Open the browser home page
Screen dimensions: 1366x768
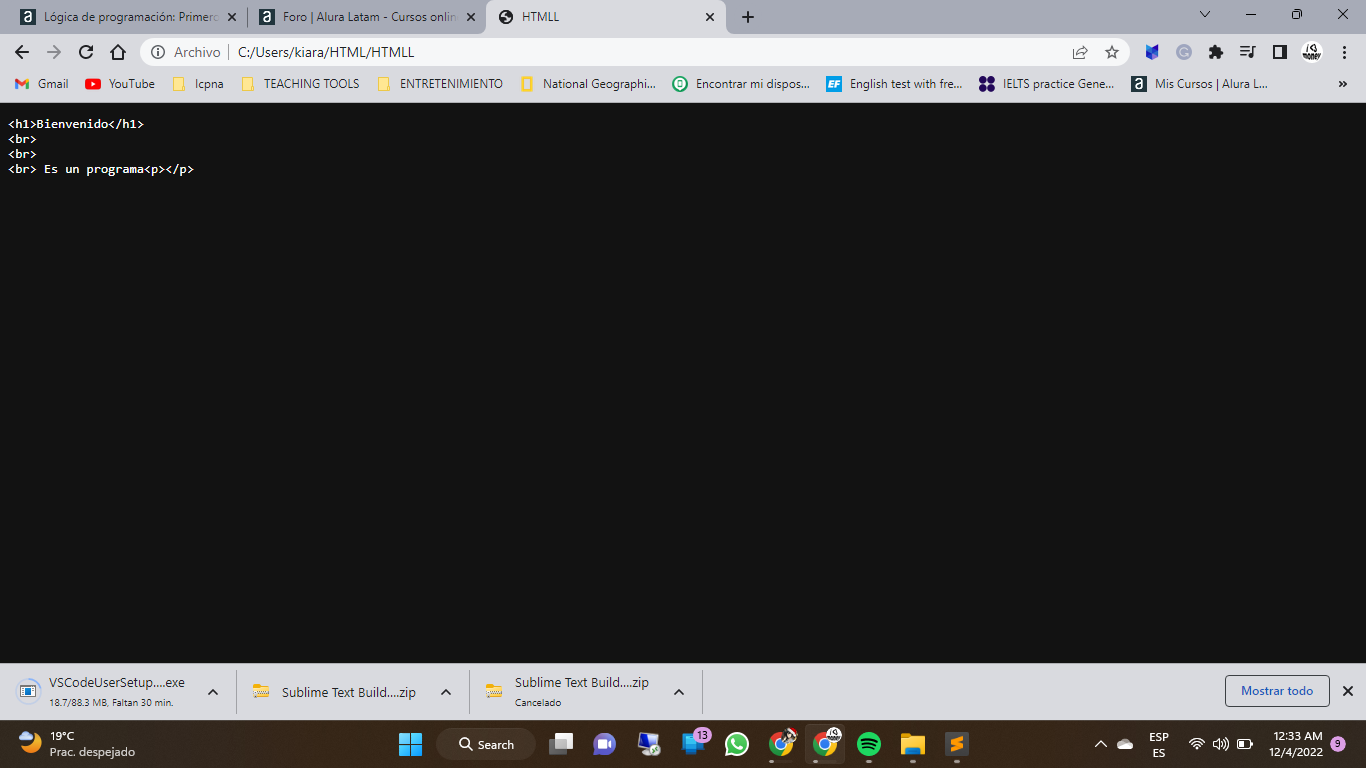point(118,52)
